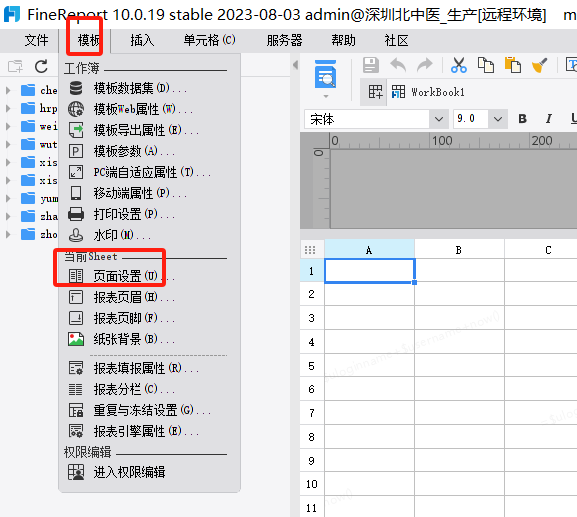This screenshot has height=517, width=577.
Task: Select row 5 header
Action: tap(312, 366)
